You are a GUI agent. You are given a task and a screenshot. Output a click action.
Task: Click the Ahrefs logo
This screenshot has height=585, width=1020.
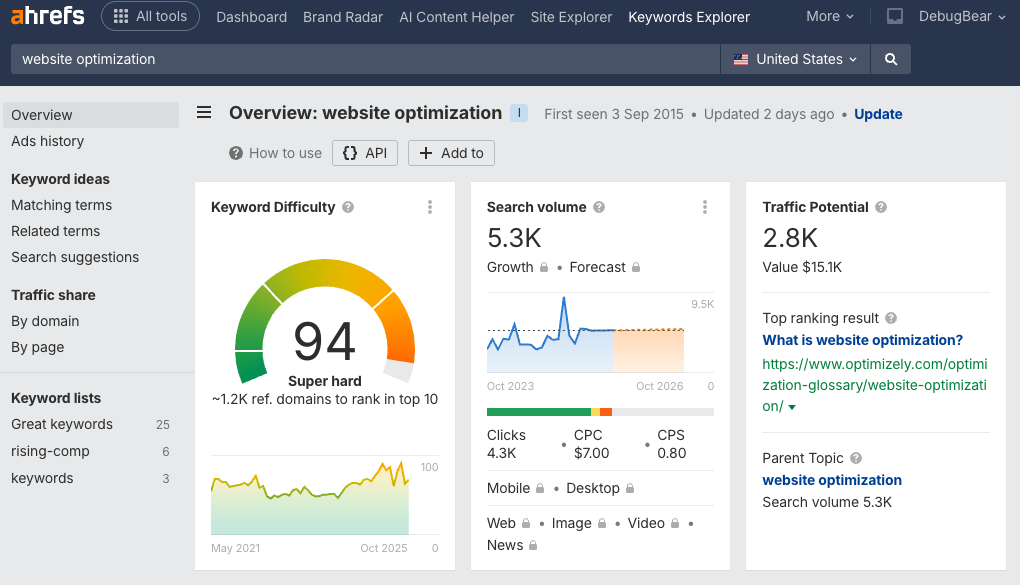(47, 16)
